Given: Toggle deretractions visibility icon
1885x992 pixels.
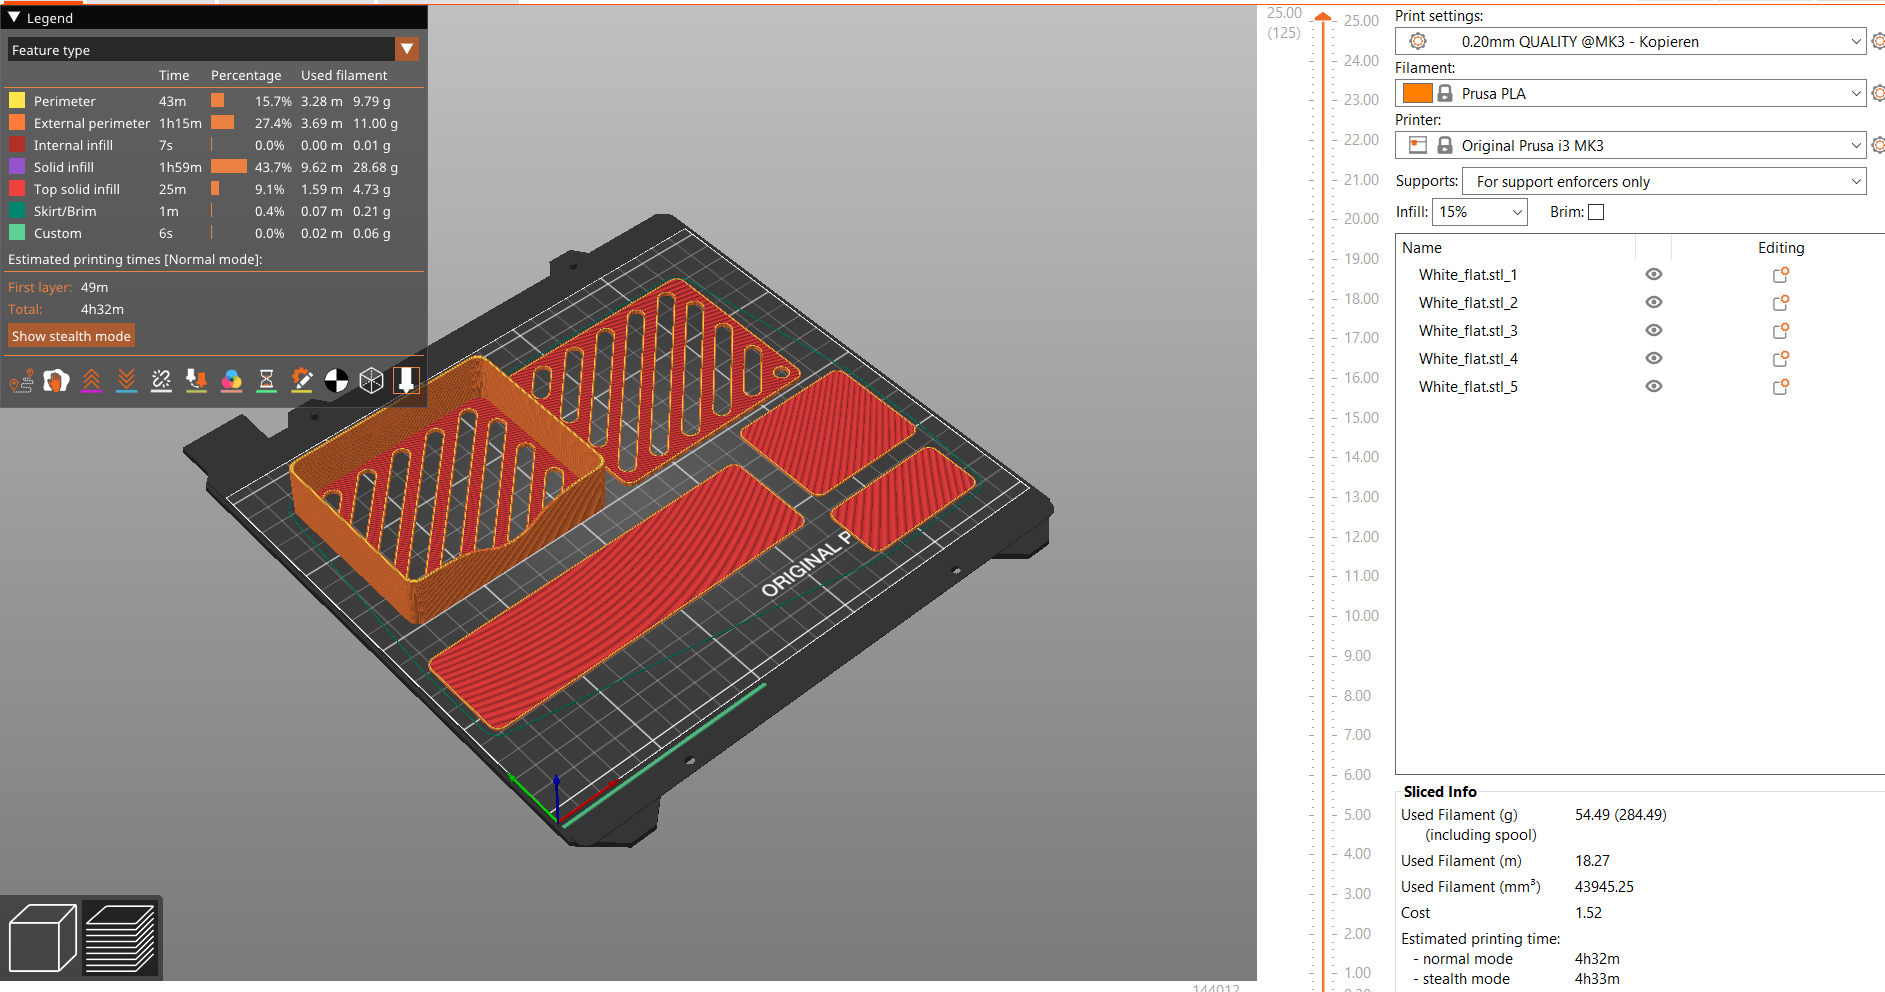Looking at the screenshot, I should pyautogui.click(x=126, y=381).
